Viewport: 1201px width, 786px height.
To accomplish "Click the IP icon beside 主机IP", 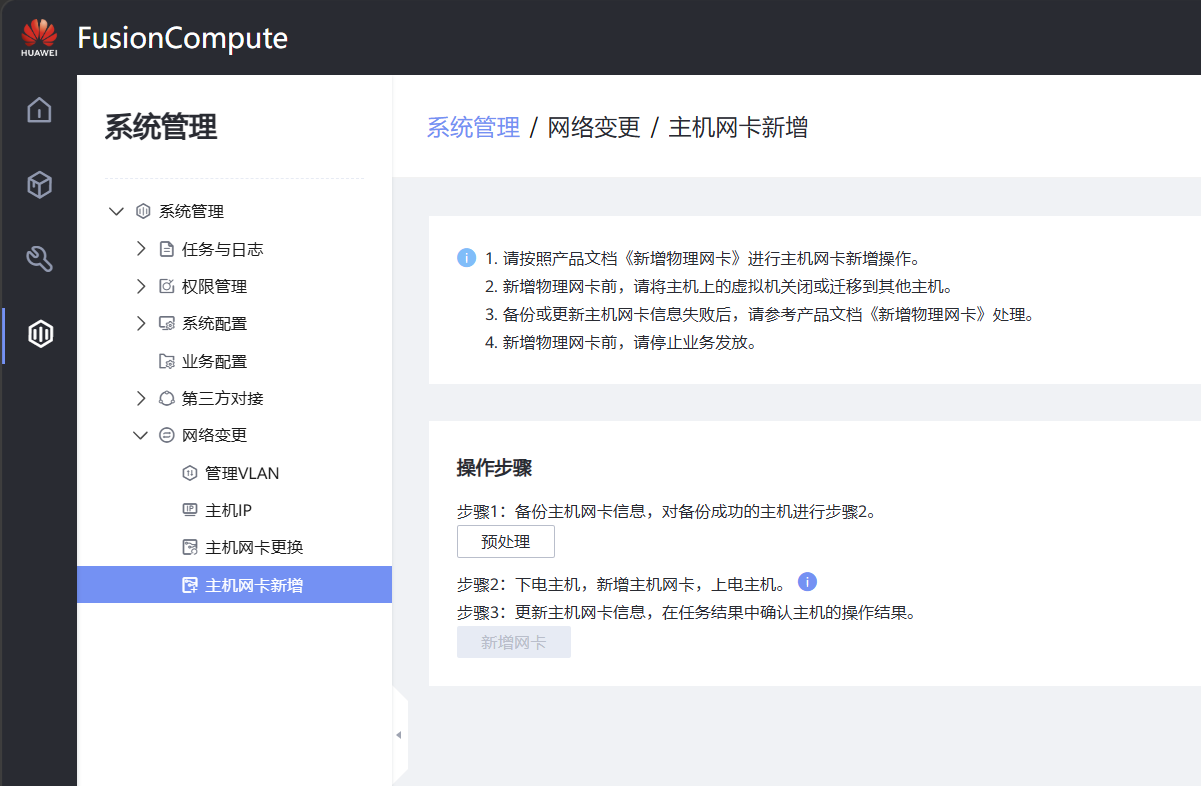I will click(190, 510).
